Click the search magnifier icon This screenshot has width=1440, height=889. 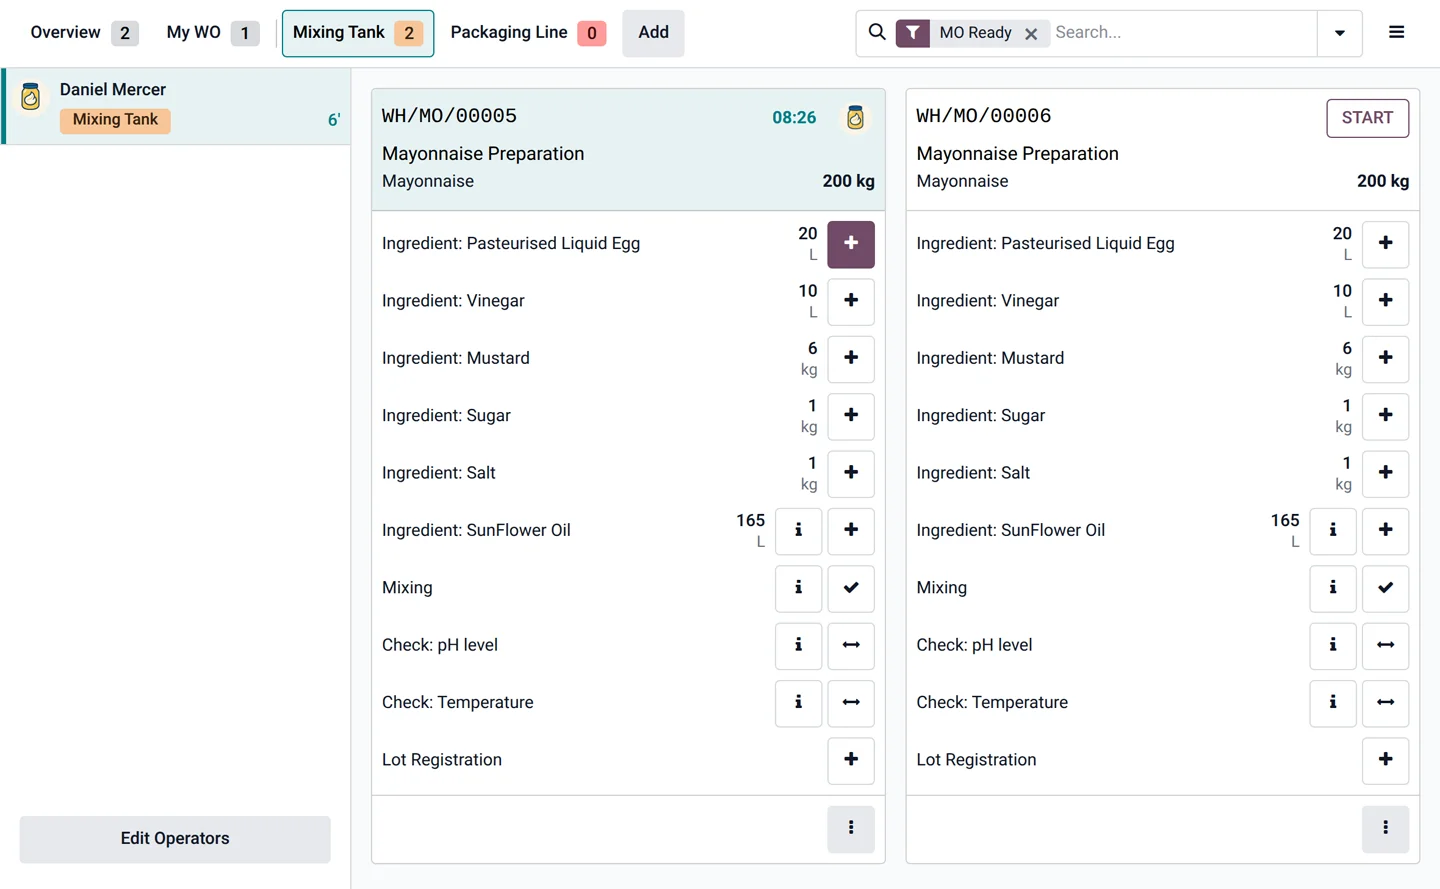877,33
